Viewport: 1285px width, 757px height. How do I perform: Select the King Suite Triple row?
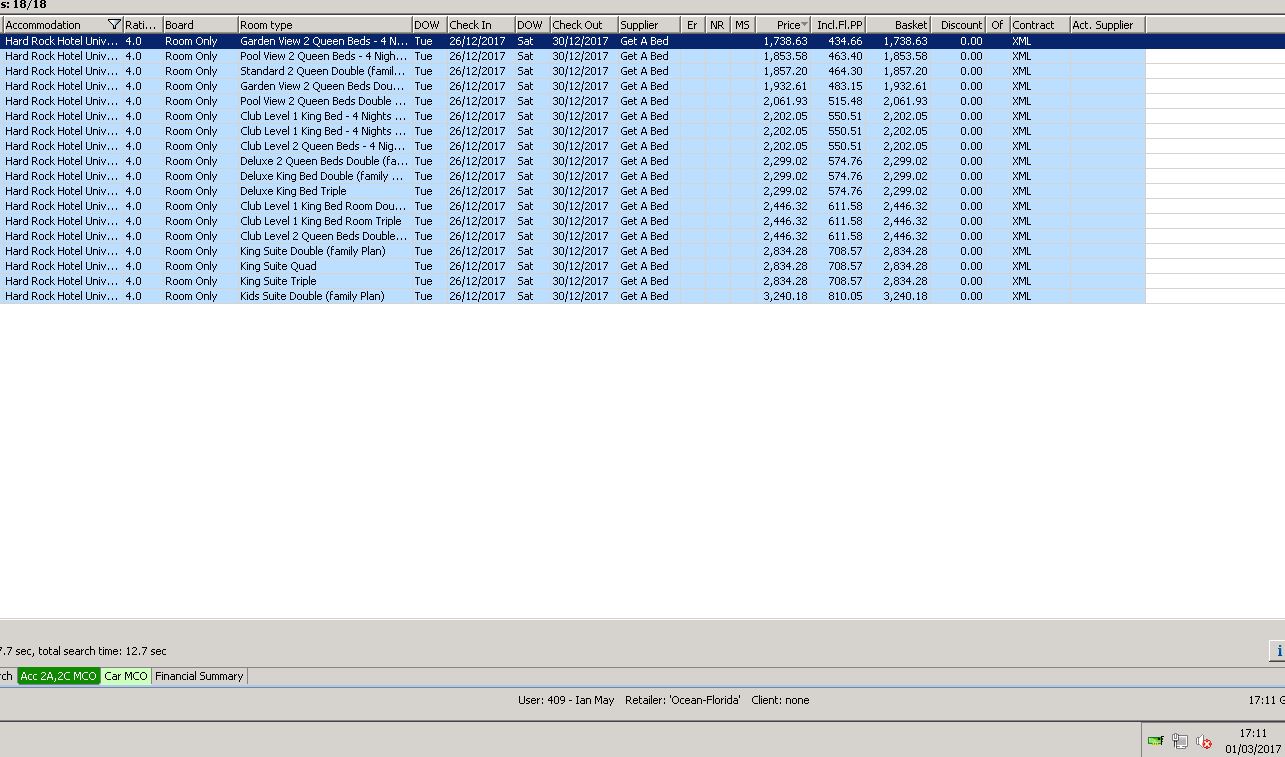click(x=572, y=281)
